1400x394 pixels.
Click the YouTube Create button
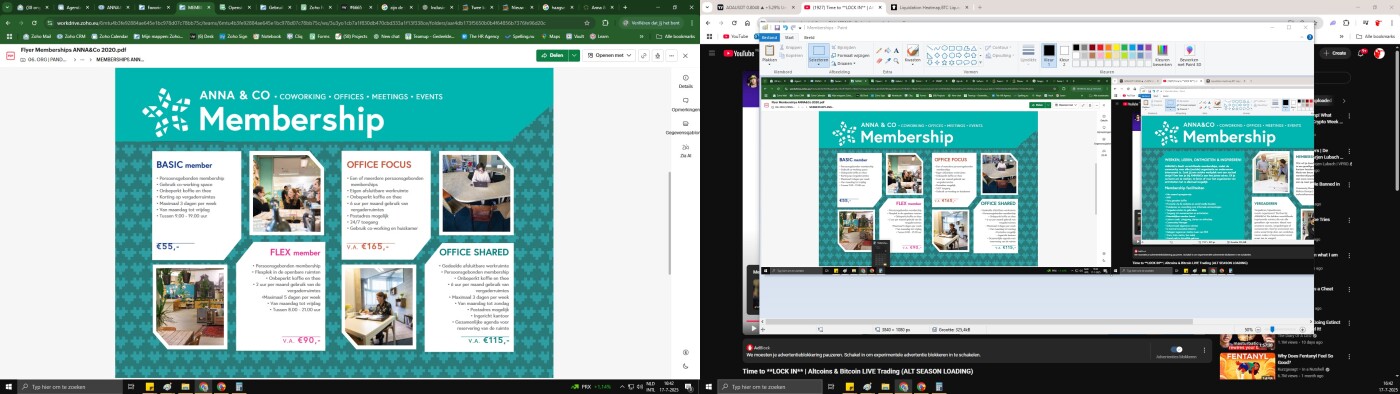click(1335, 53)
